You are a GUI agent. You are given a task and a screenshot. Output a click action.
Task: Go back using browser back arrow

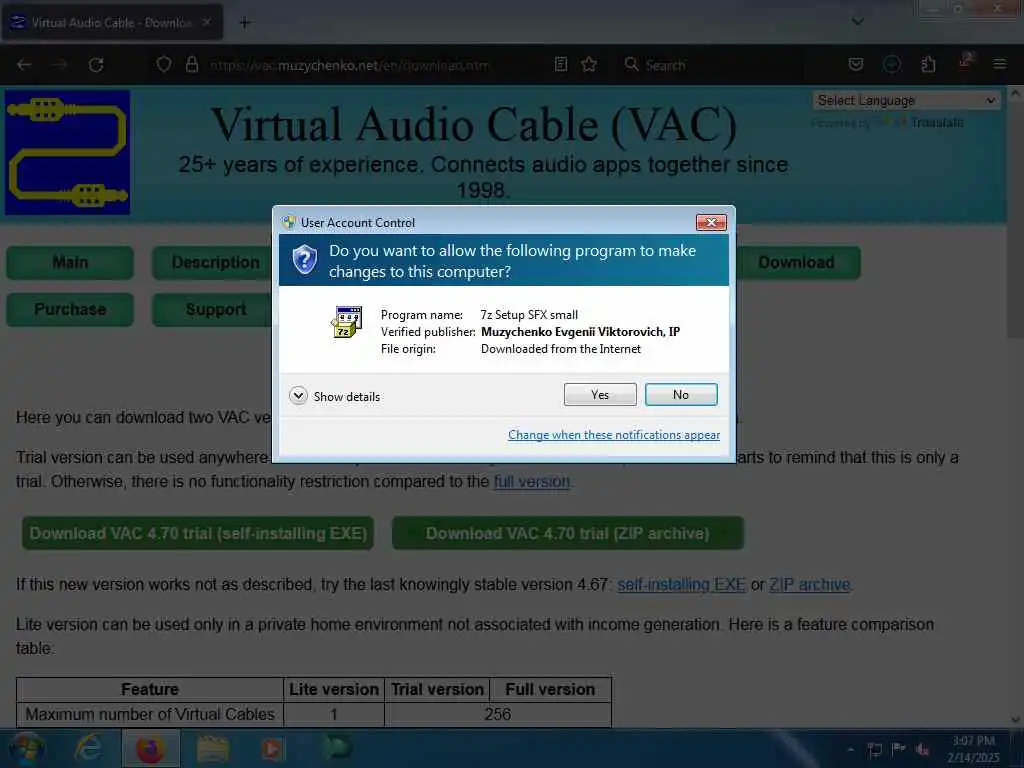click(24, 65)
